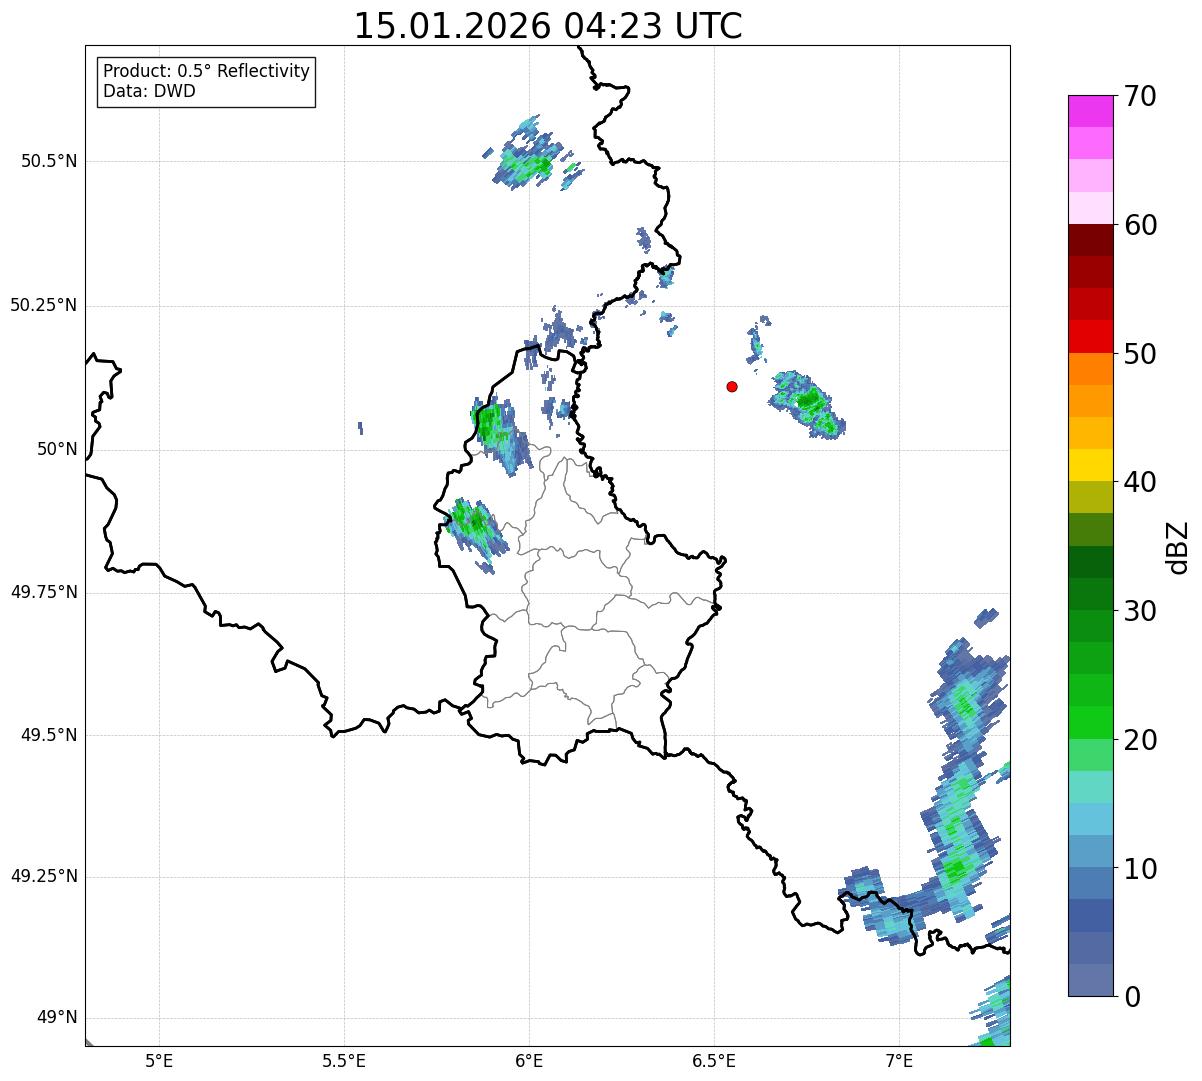
Task: Click the Product: 0.5° Reflectivity text
Action: pos(206,72)
